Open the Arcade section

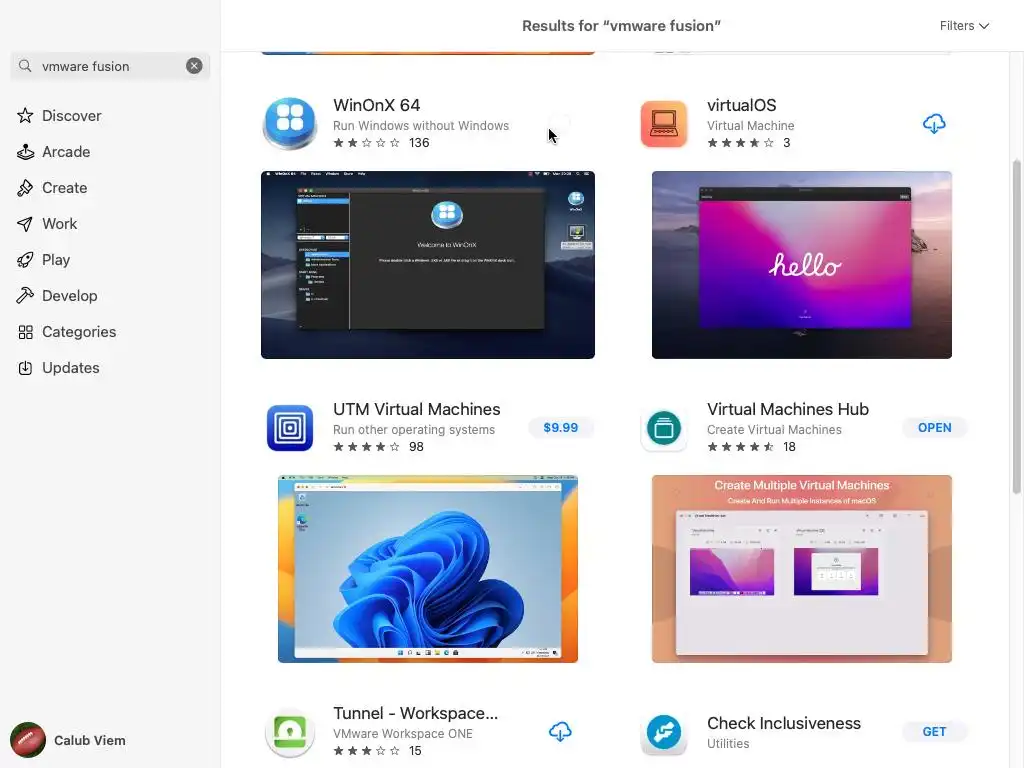point(66,152)
